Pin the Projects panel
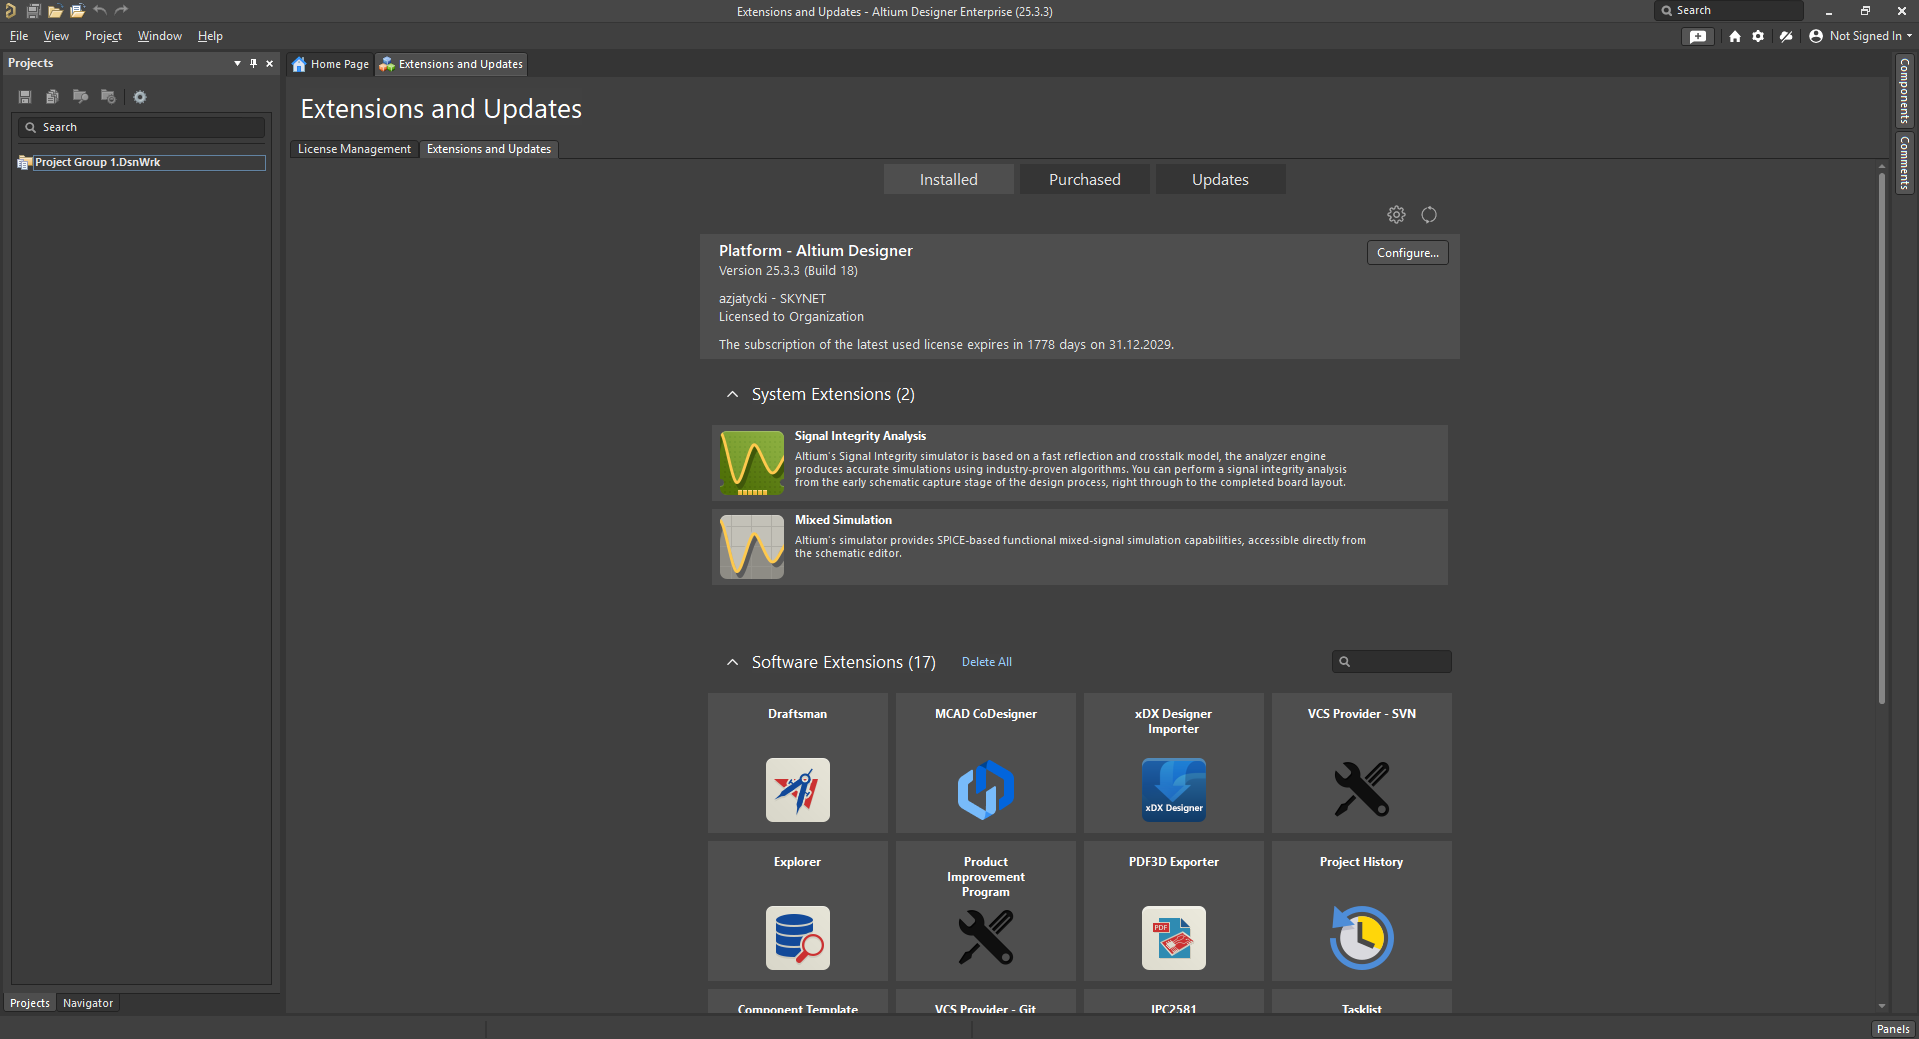 pos(253,63)
